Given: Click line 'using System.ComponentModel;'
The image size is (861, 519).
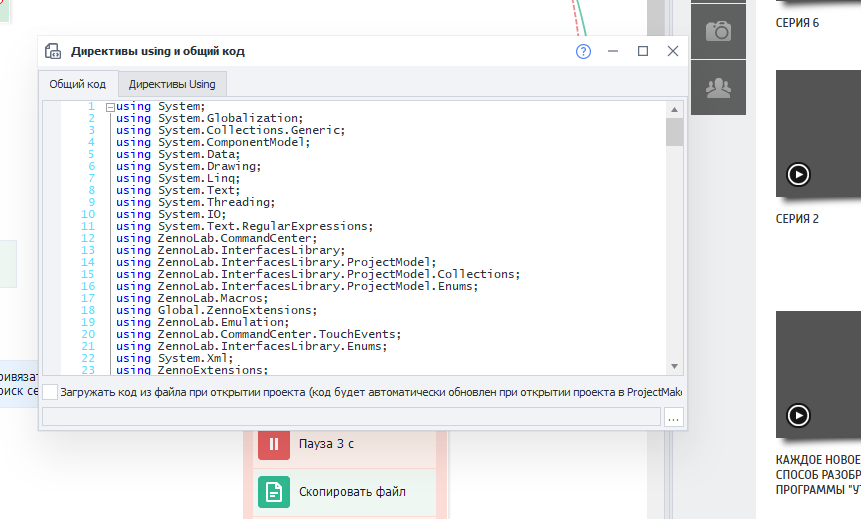Looking at the screenshot, I should tap(213, 142).
